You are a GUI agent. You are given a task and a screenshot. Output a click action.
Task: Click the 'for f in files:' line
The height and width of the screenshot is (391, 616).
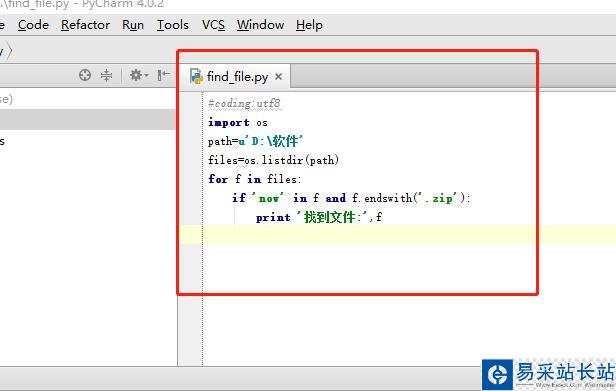pos(255,179)
